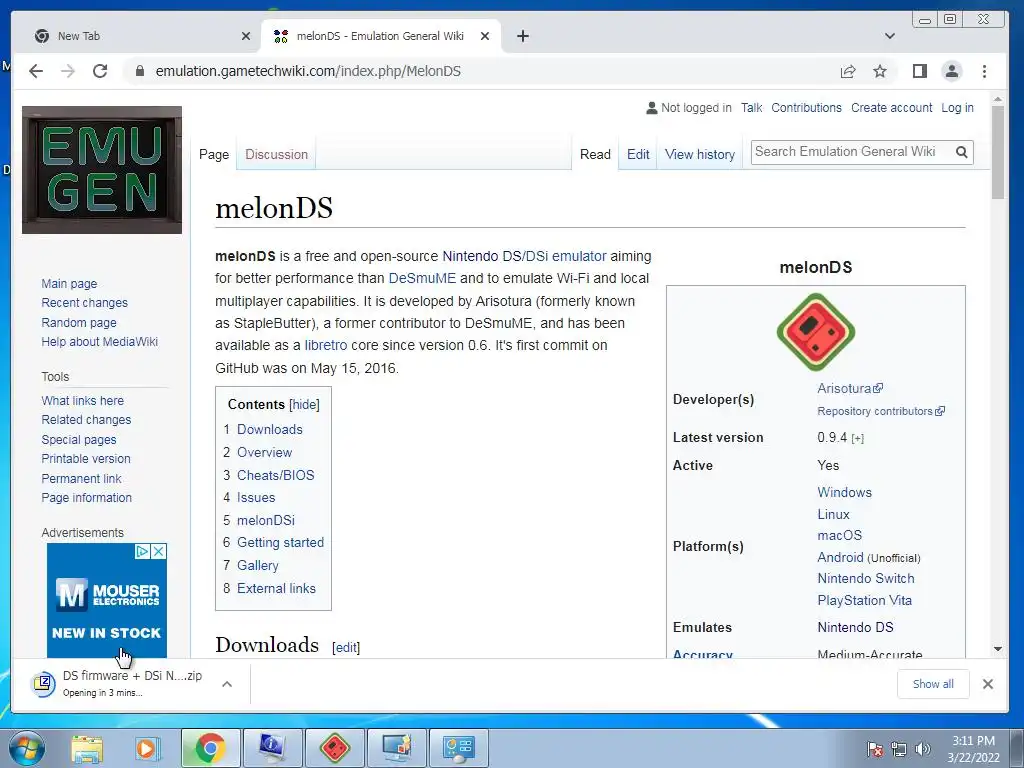Open the libretro link
This screenshot has width=1024, height=768.
(x=326, y=345)
